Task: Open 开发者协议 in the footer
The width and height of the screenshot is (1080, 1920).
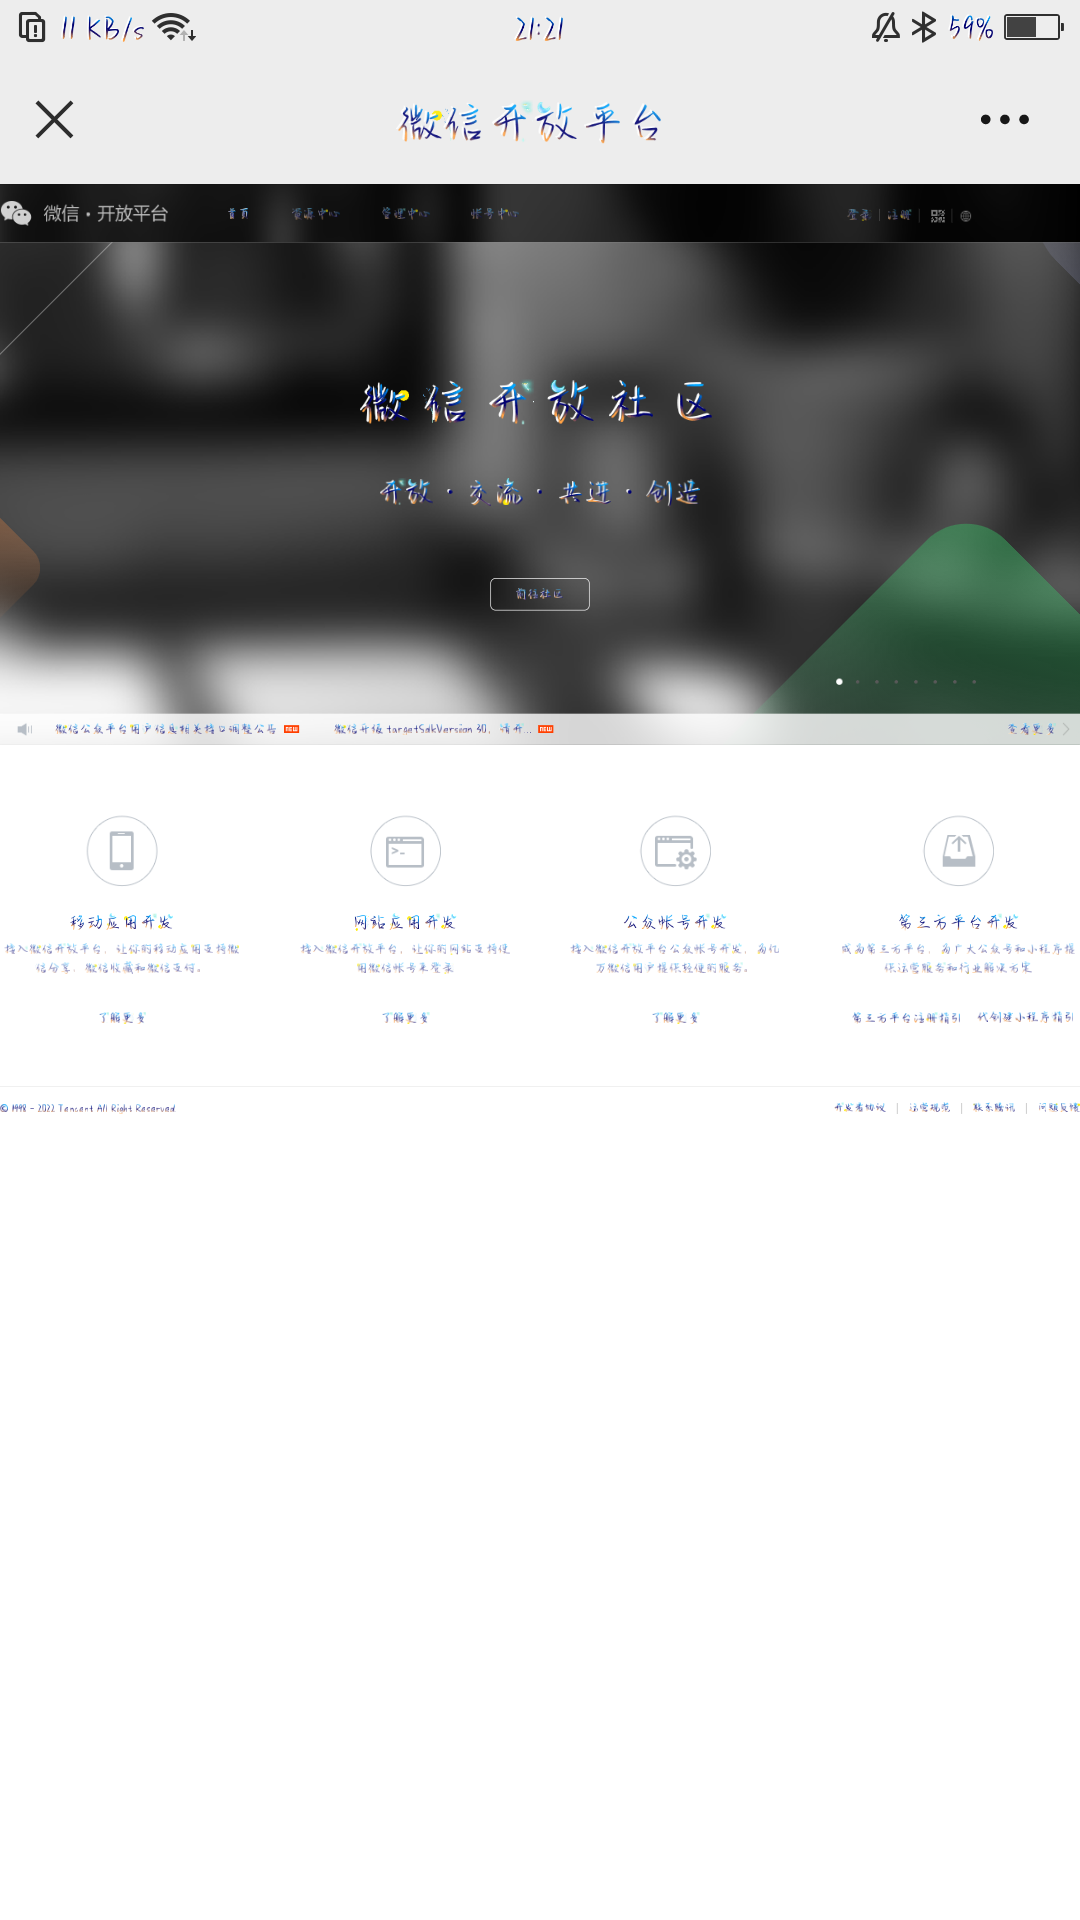Action: click(860, 1108)
